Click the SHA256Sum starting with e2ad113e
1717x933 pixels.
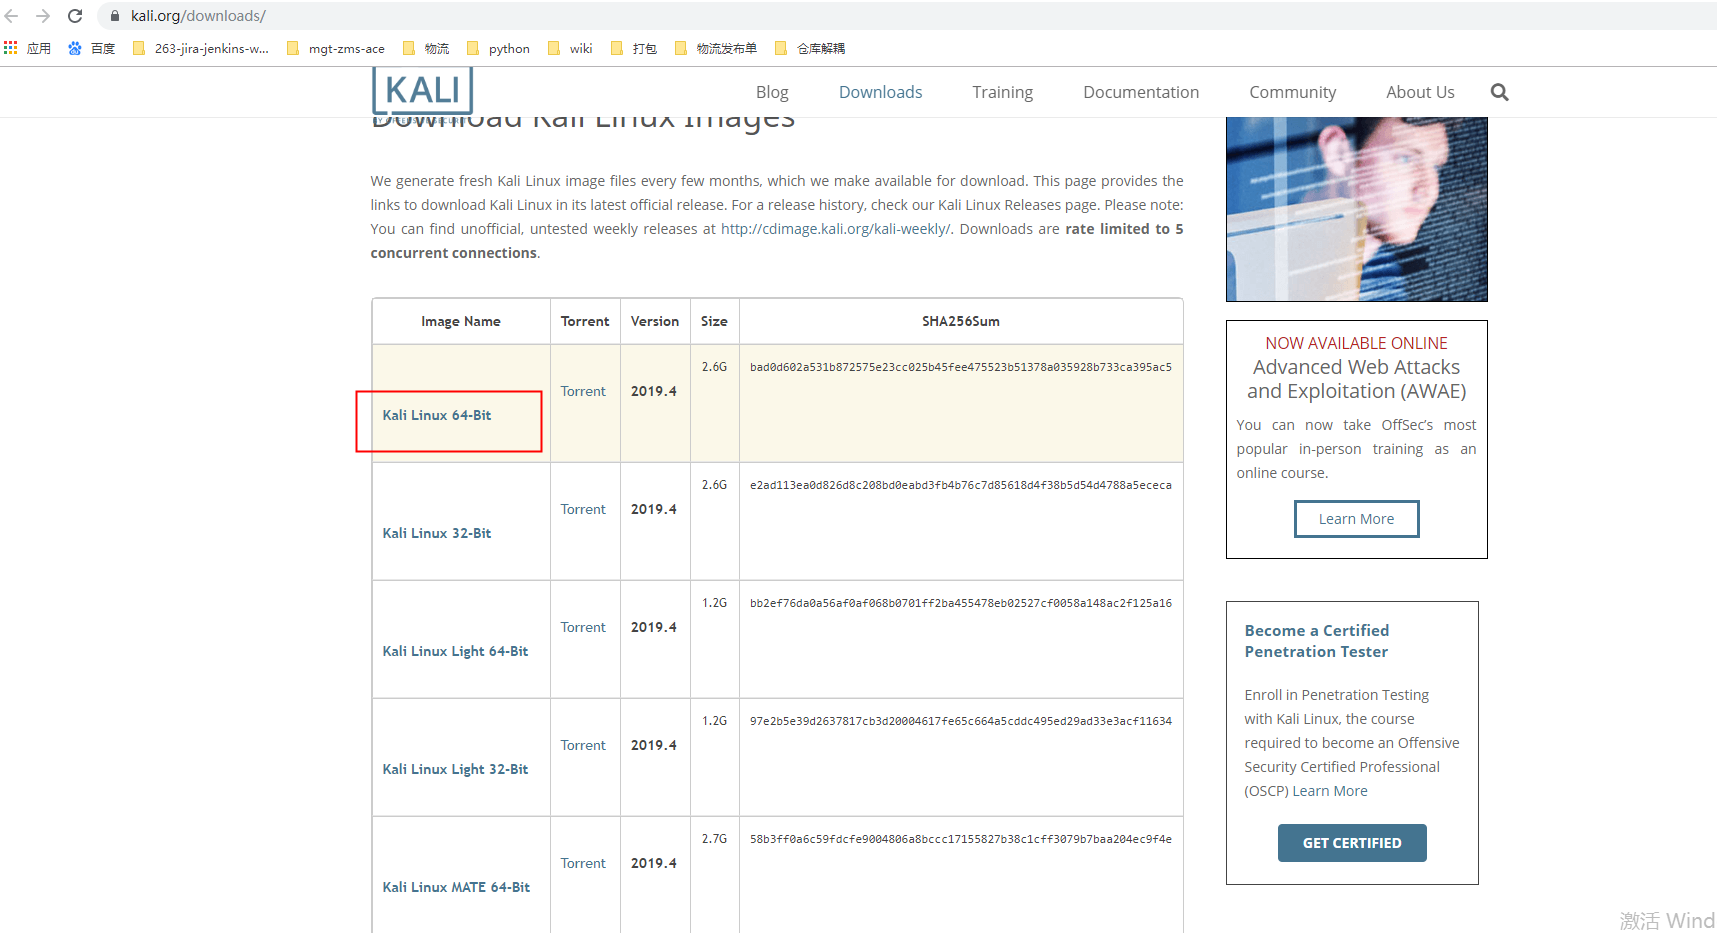pyautogui.click(x=961, y=485)
